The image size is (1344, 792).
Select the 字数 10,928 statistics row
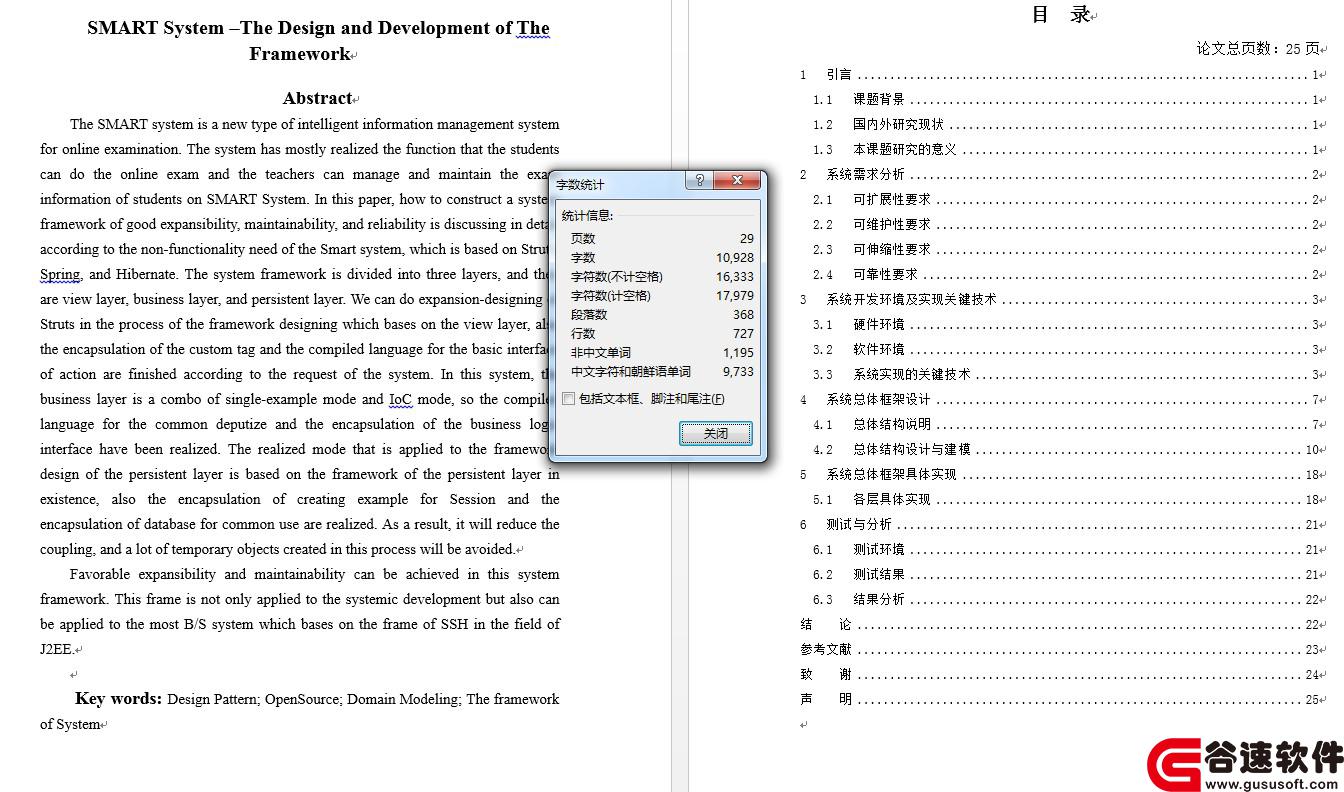(661, 258)
